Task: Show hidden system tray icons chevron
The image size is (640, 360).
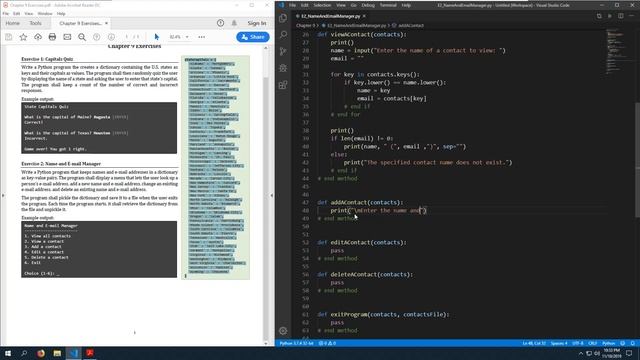Action: pos(581,353)
